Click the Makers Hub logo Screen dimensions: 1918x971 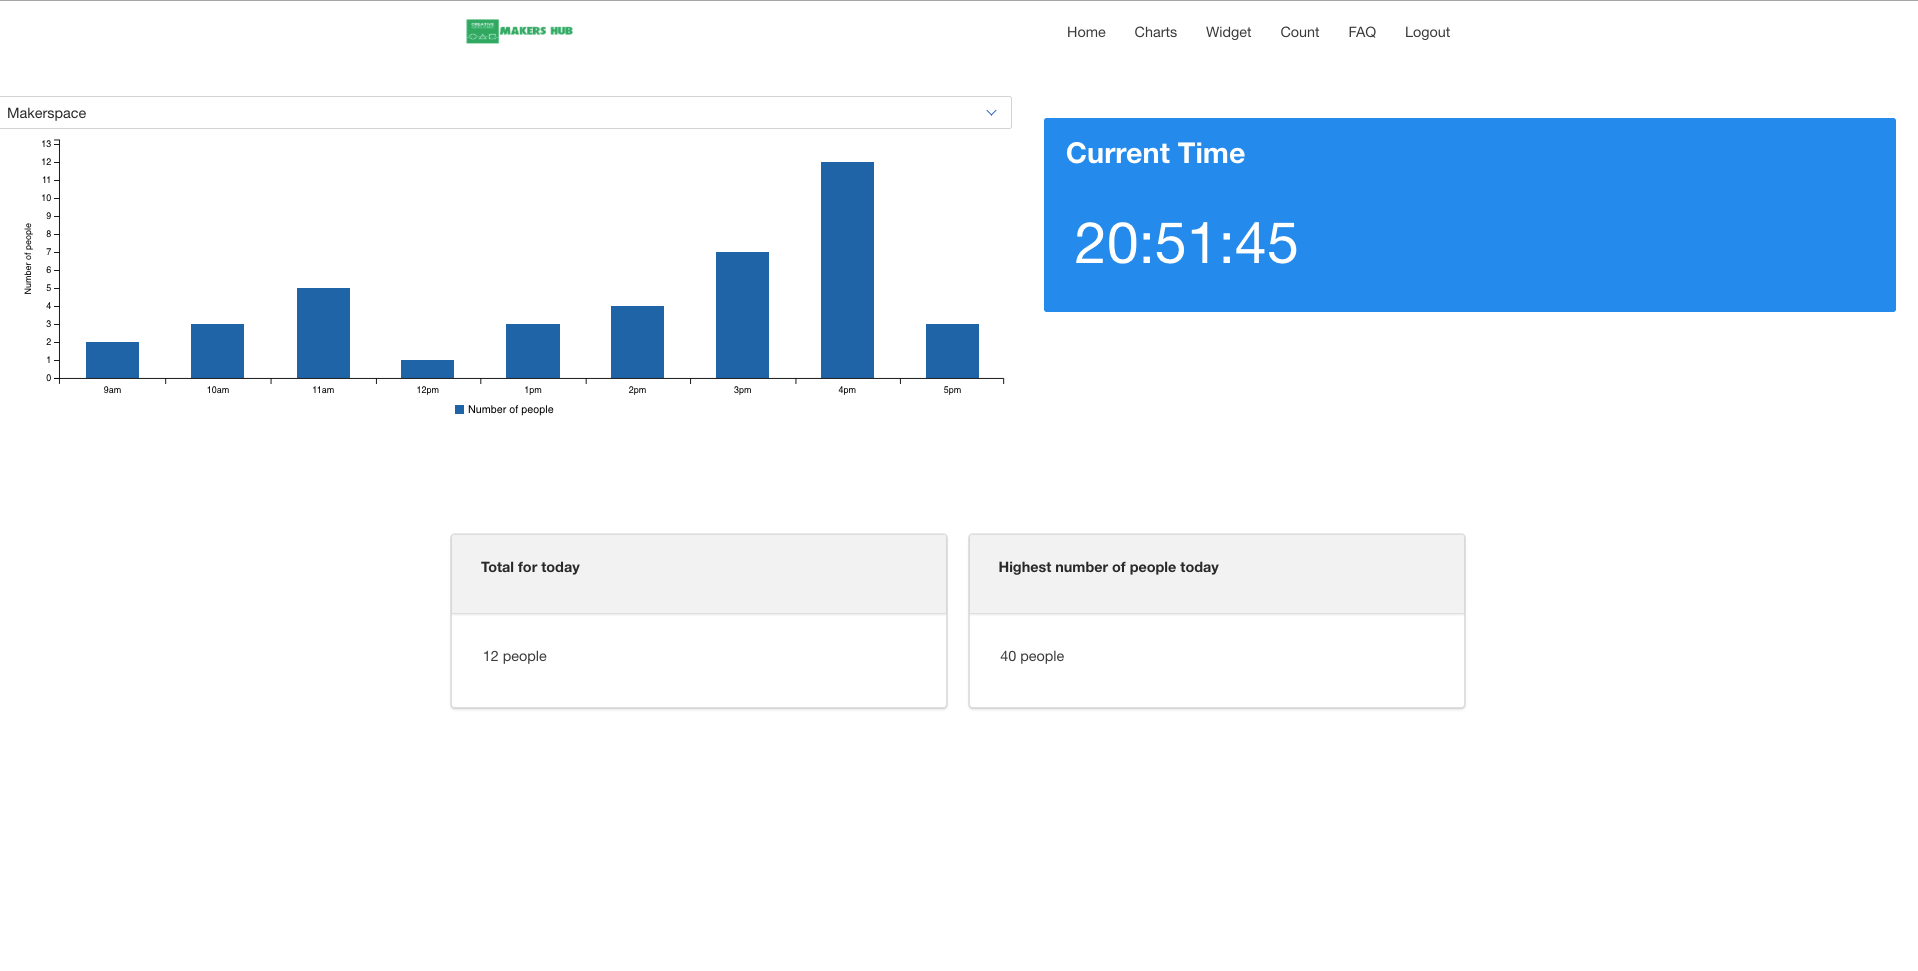[519, 31]
